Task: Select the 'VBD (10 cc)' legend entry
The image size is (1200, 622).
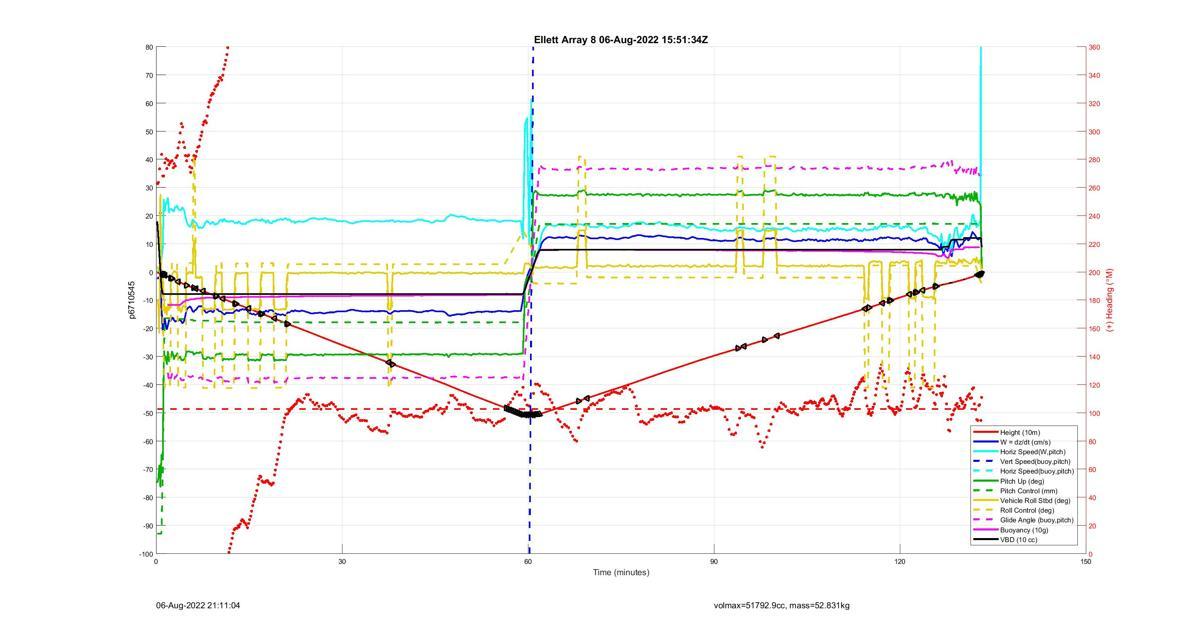Action: 1019,540
